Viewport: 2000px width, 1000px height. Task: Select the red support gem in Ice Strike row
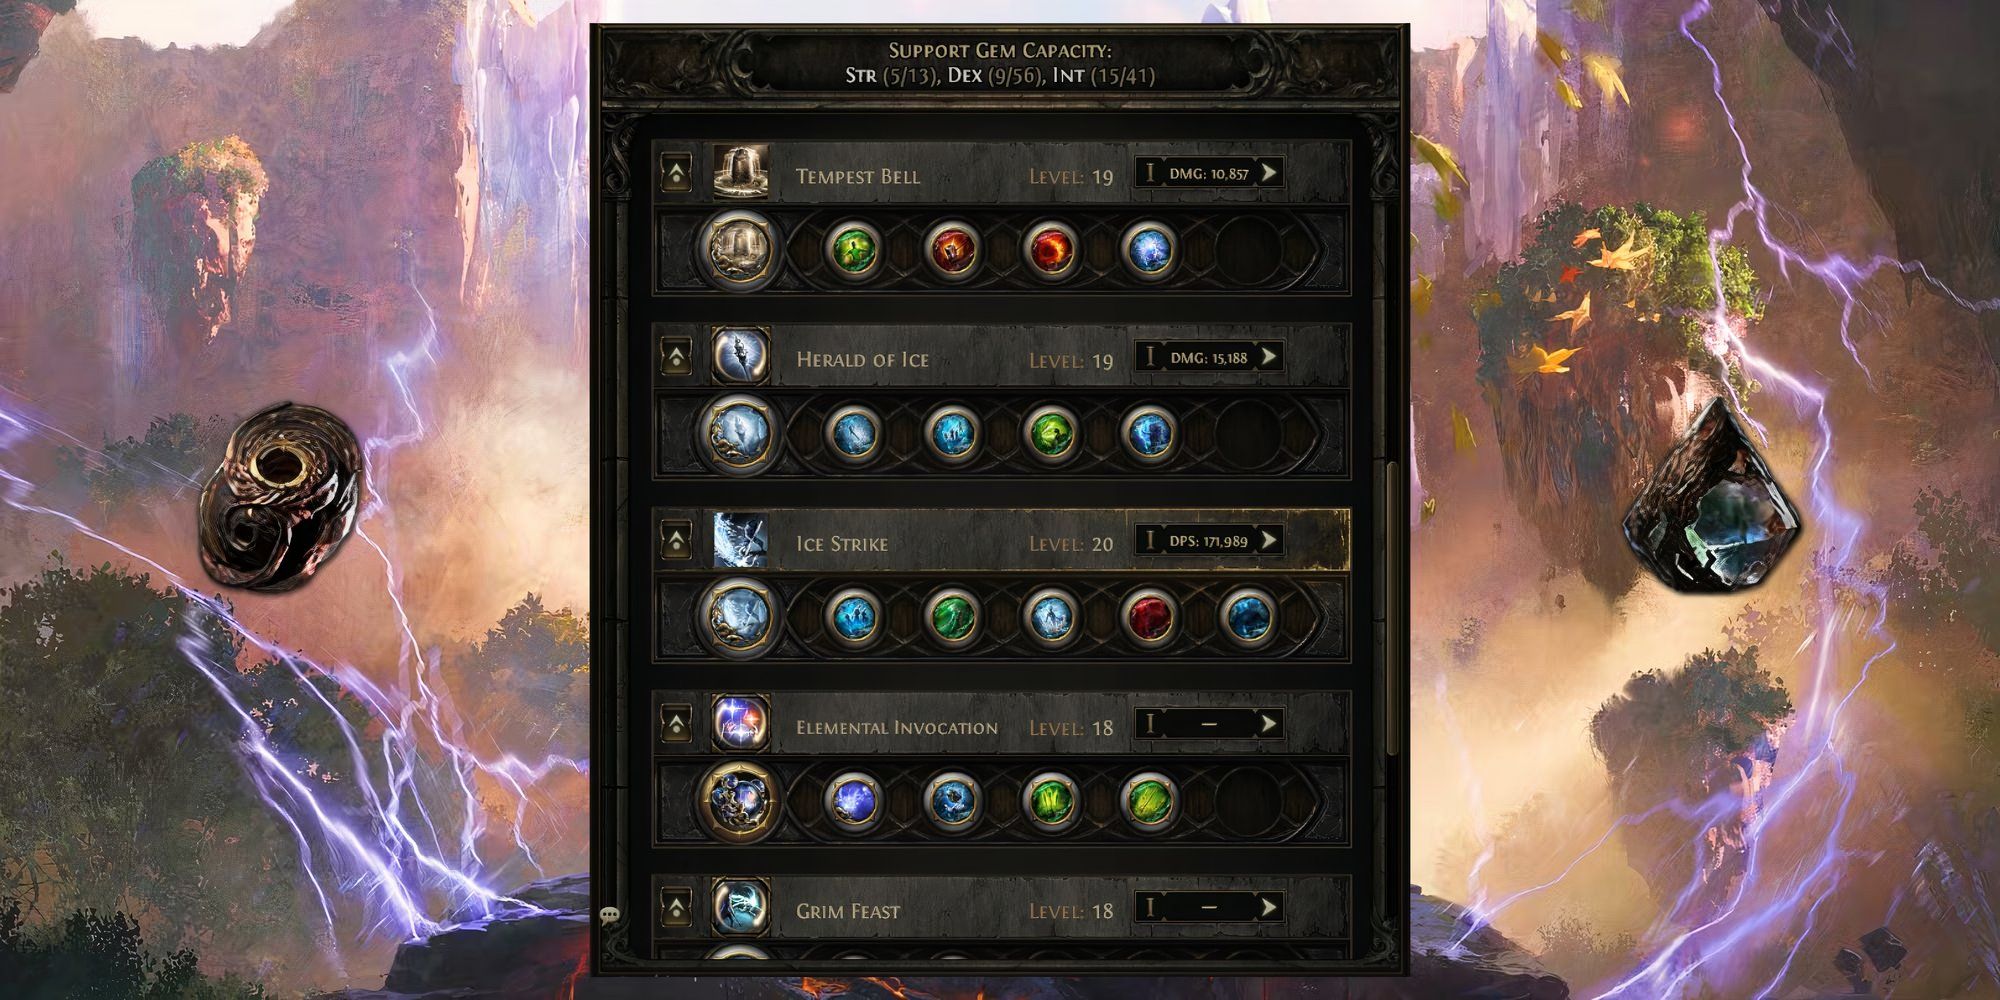(x=1148, y=616)
